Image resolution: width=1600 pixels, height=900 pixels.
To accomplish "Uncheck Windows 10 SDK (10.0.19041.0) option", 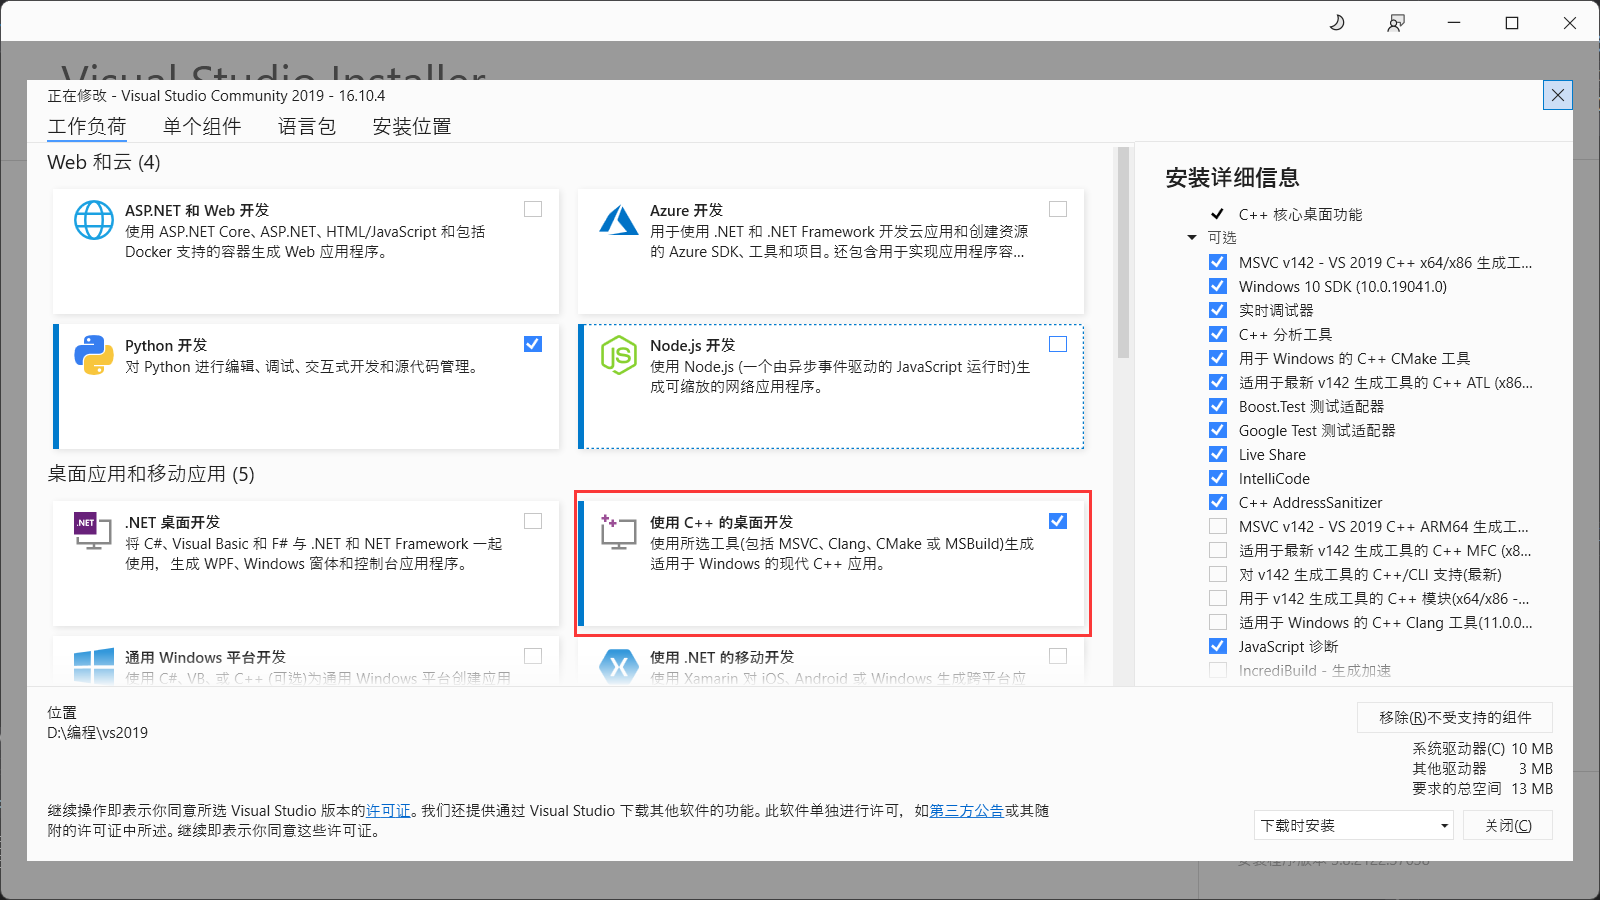I will pyautogui.click(x=1218, y=286).
